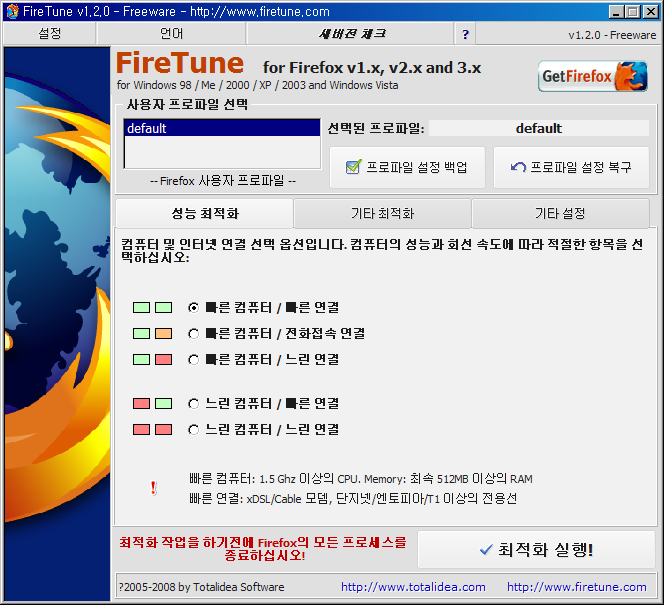664x605 pixels.
Task: Open the http://www.firetune.com link
Action: pyautogui.click(x=577, y=587)
